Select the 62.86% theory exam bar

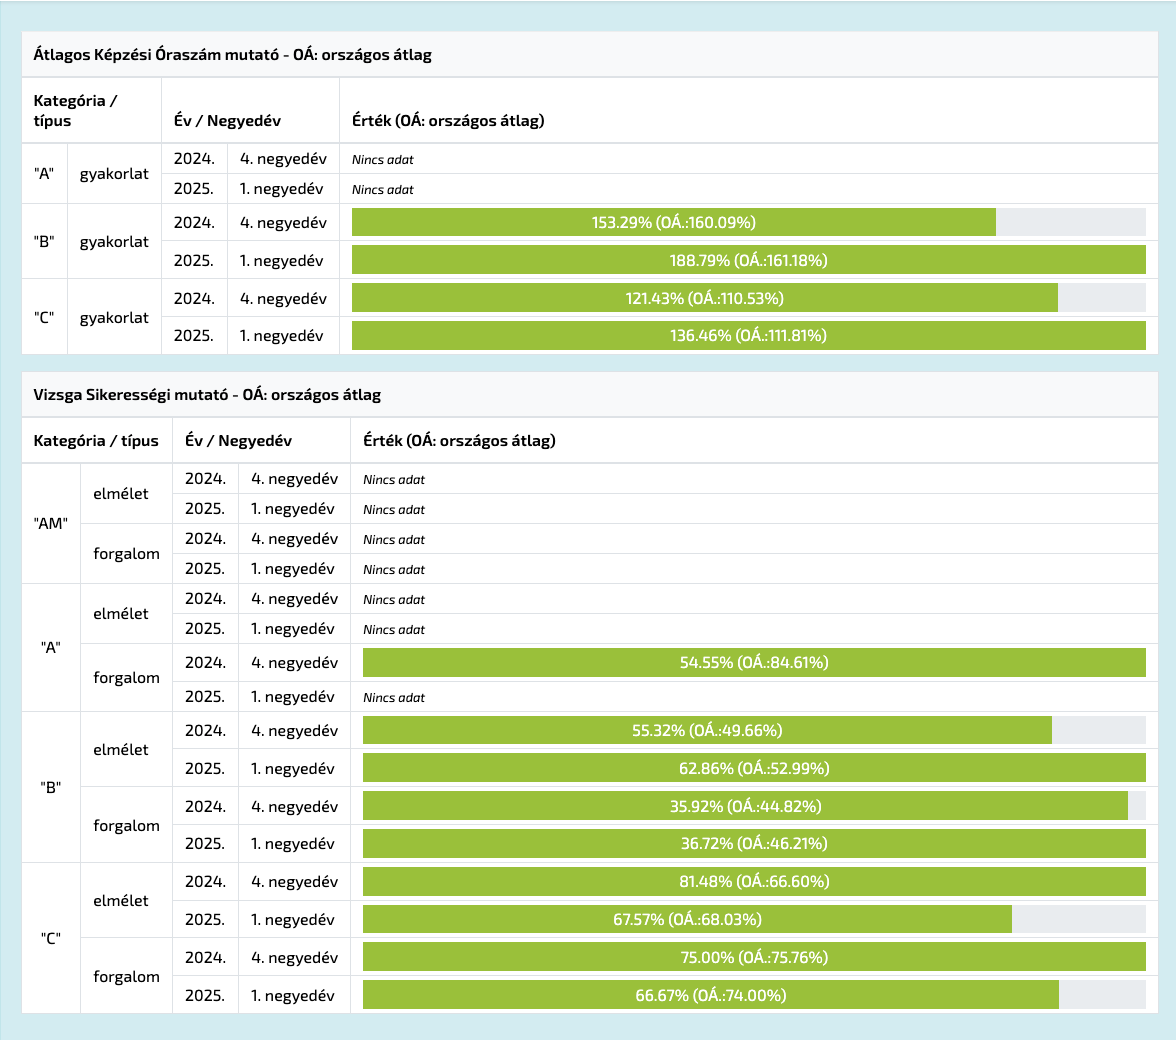click(754, 768)
